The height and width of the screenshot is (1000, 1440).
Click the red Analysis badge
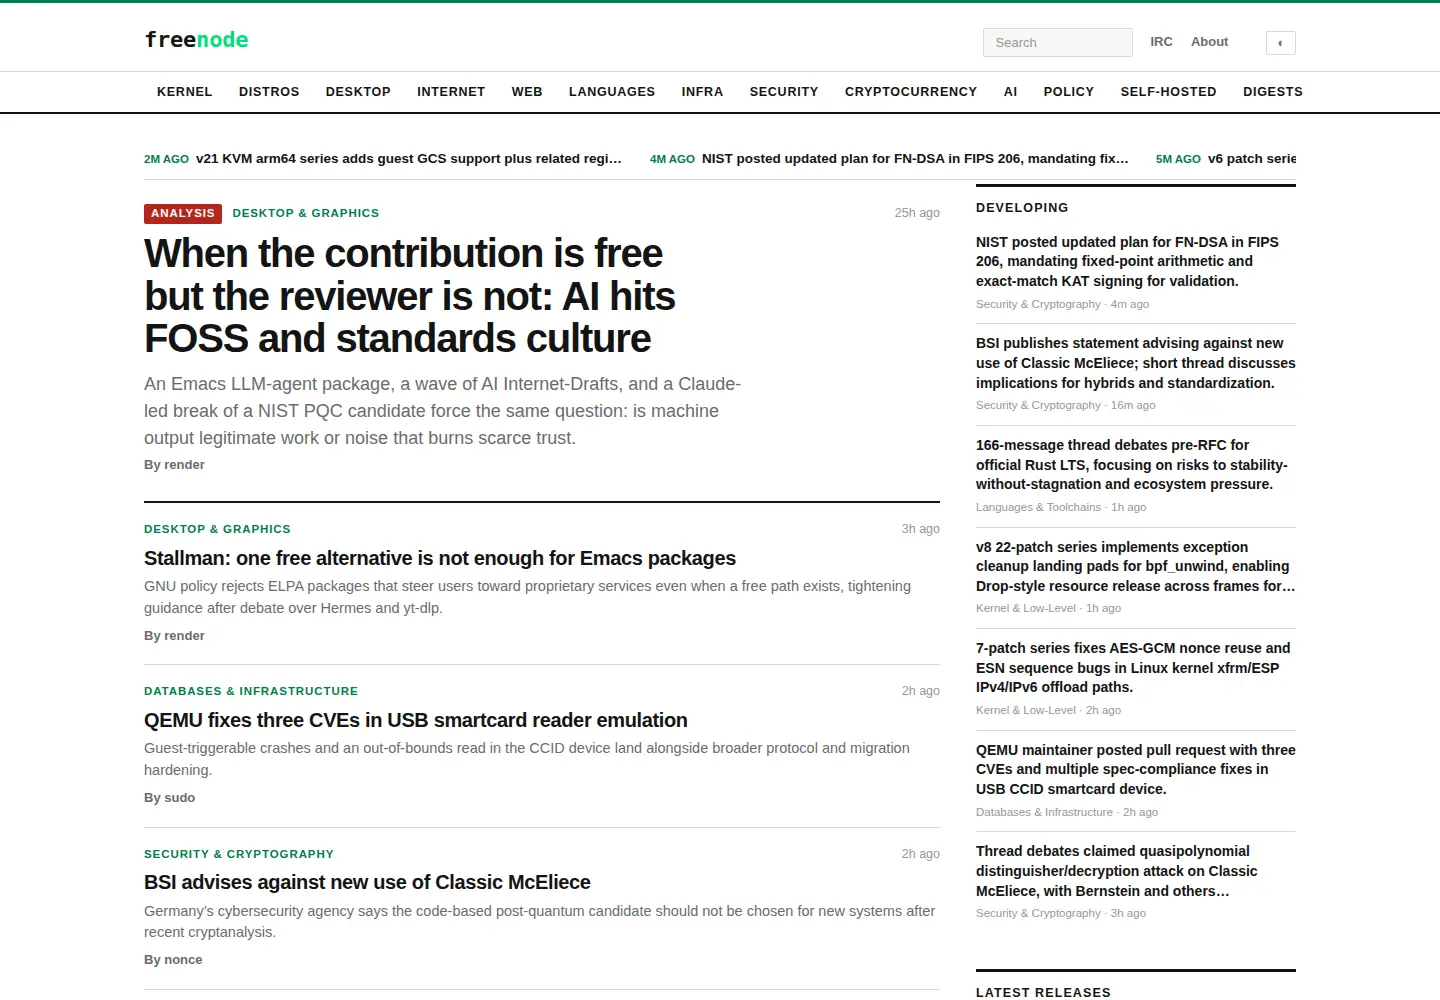coord(183,214)
